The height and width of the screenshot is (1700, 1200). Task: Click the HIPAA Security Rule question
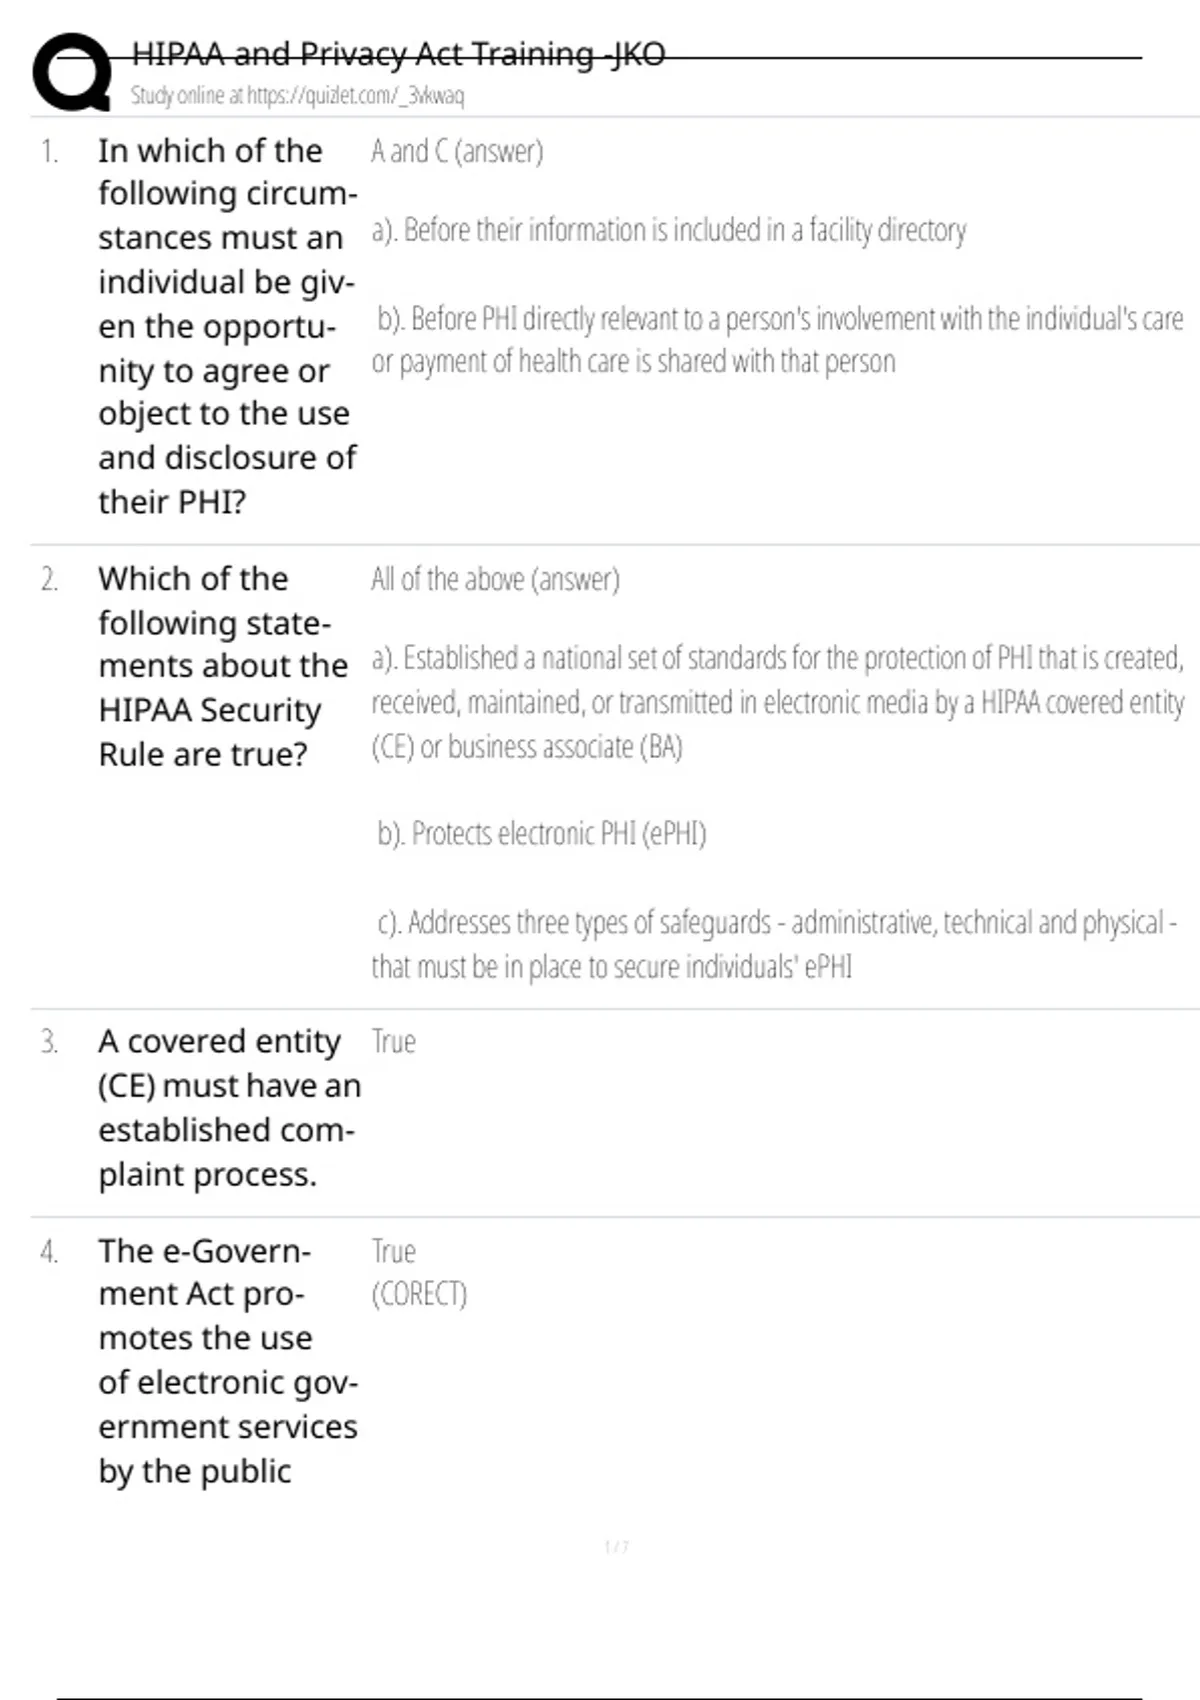click(x=223, y=666)
